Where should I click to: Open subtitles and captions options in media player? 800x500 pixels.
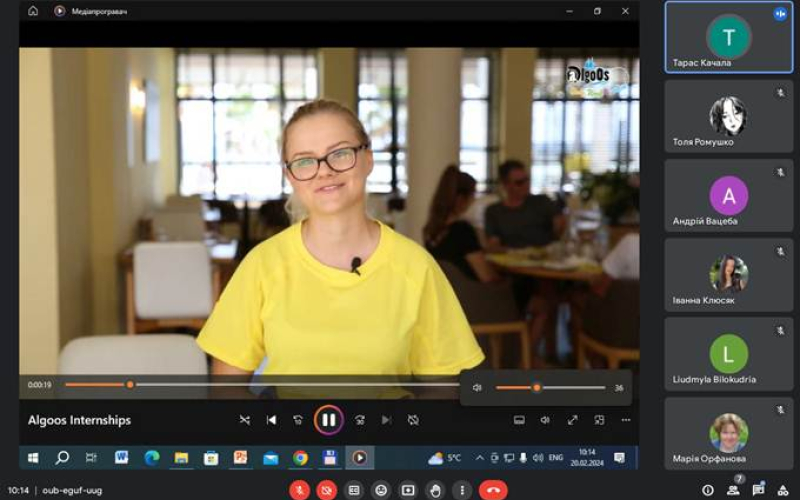(519, 420)
